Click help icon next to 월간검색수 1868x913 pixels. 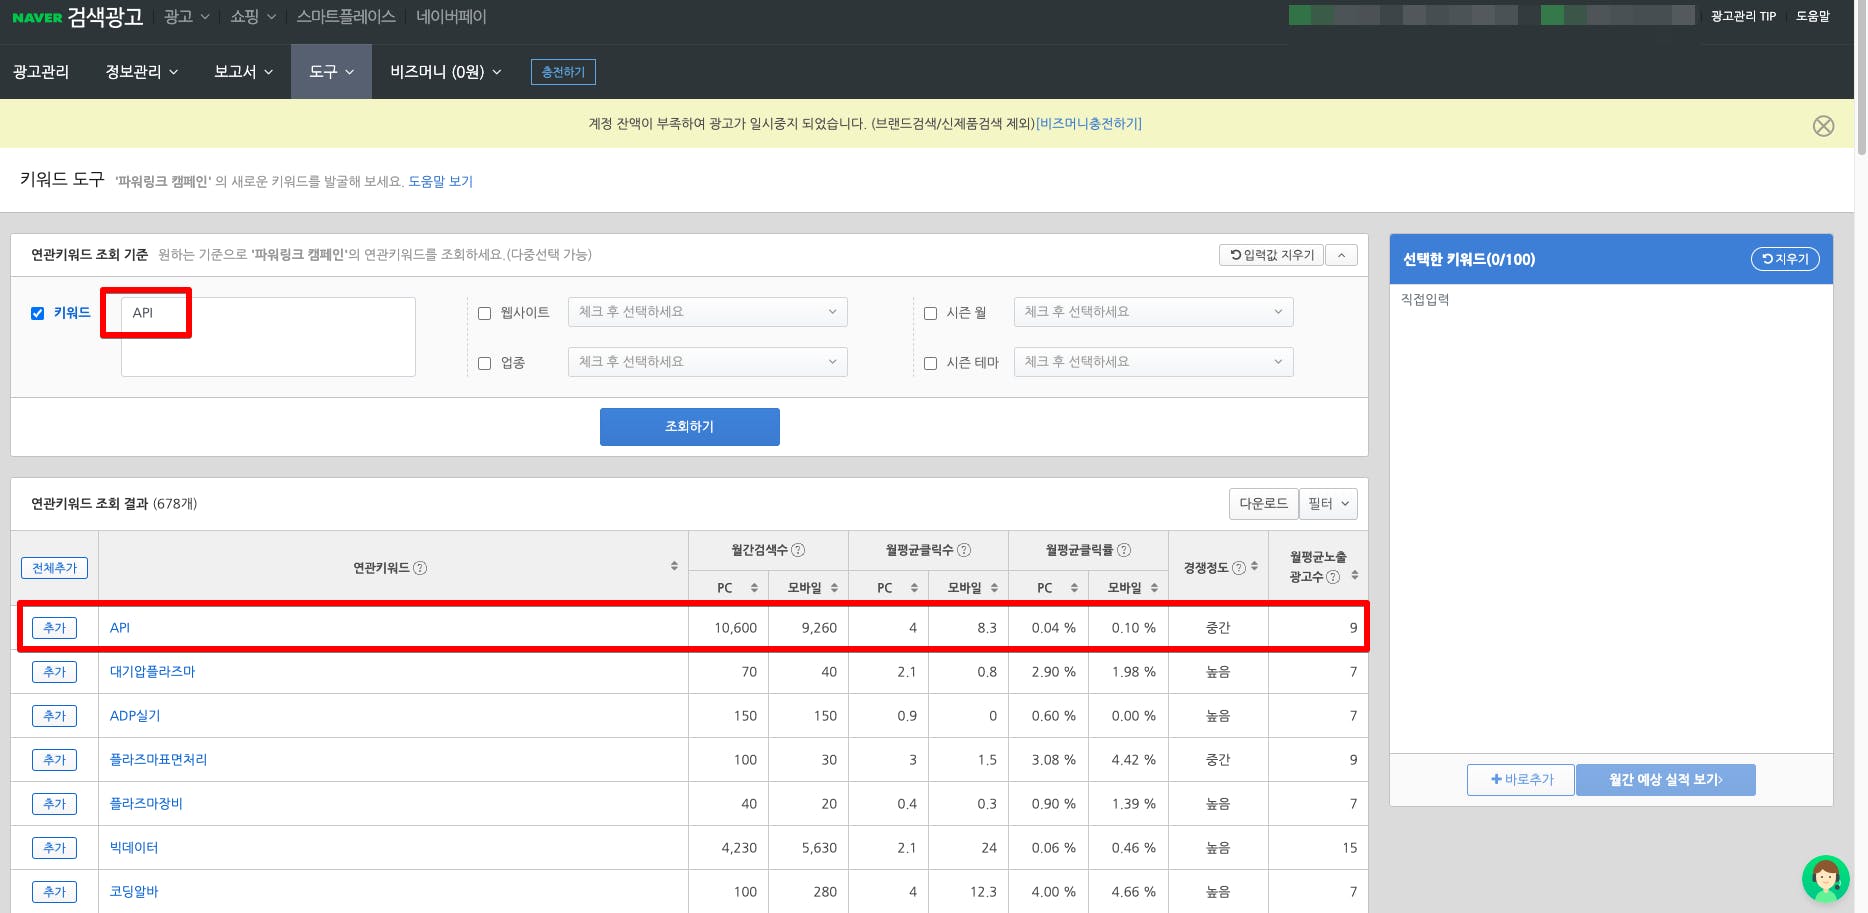(798, 550)
